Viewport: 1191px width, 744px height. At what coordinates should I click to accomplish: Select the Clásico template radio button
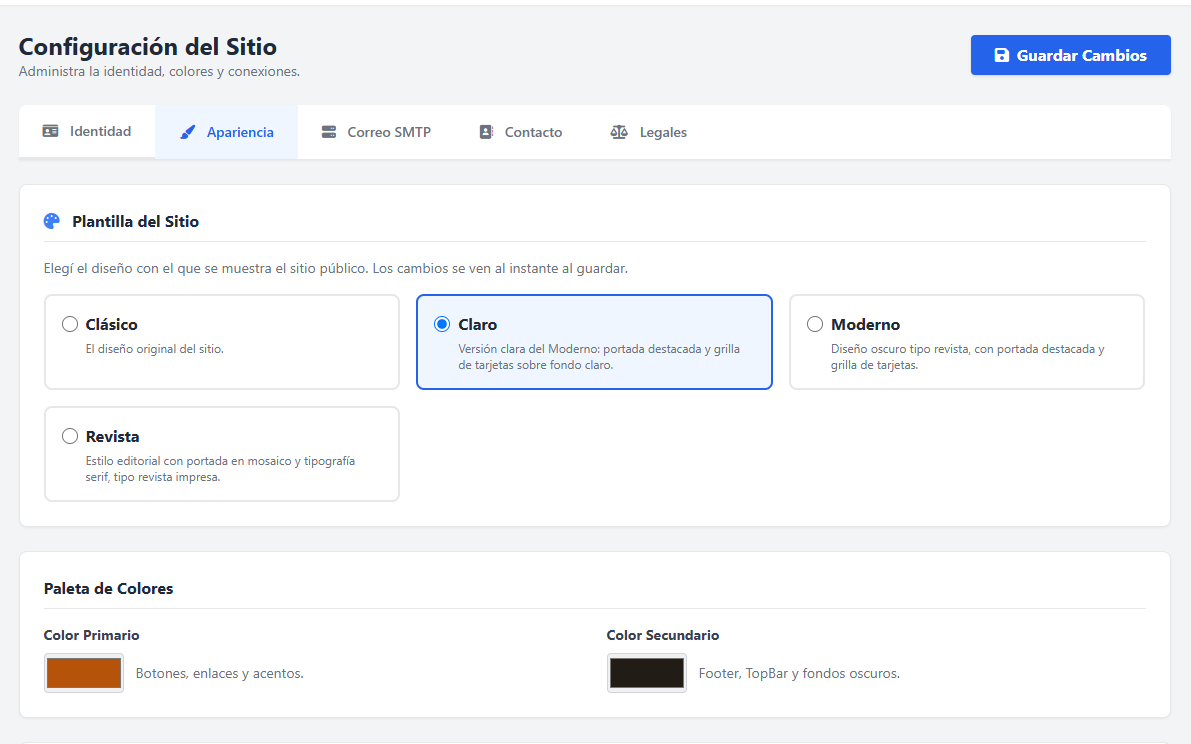70,324
